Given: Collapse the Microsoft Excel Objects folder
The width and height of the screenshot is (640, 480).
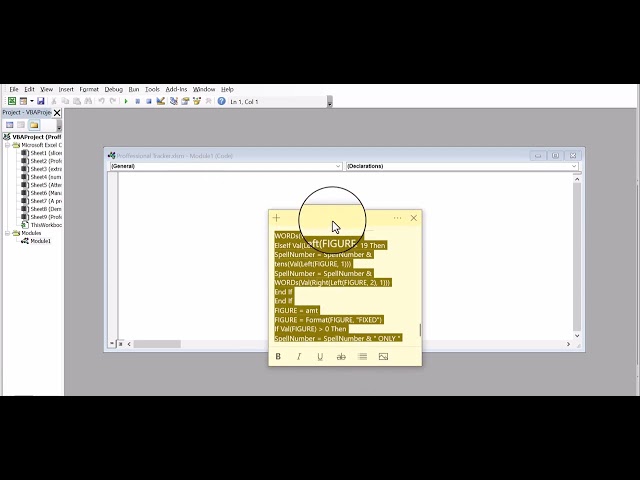Looking at the screenshot, I should [7, 145].
